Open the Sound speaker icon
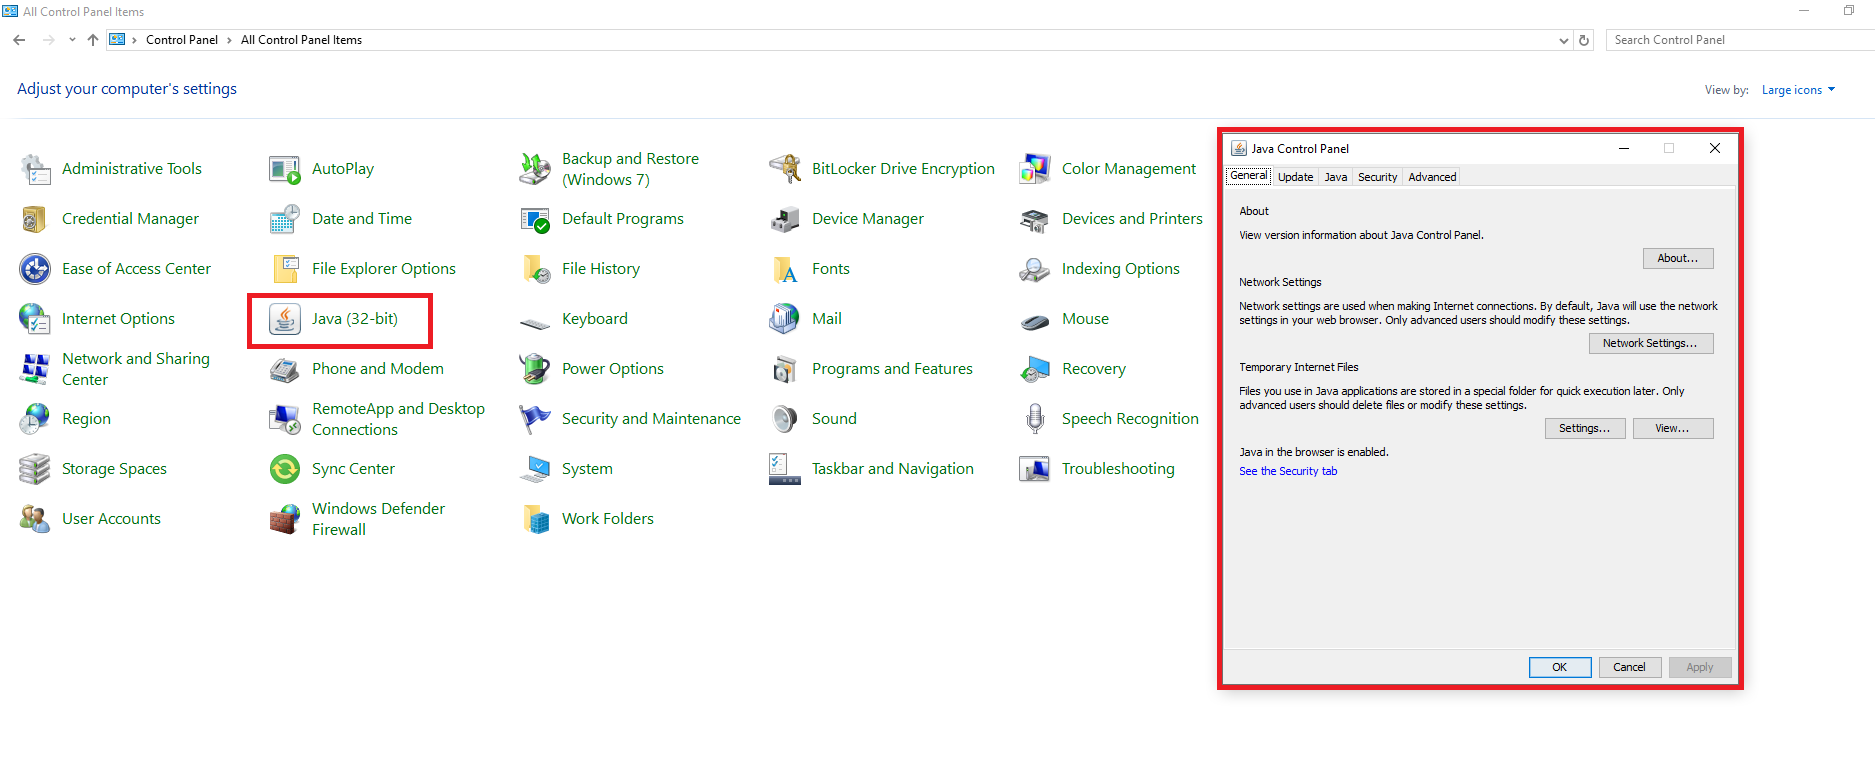This screenshot has width=1875, height=762. click(785, 419)
